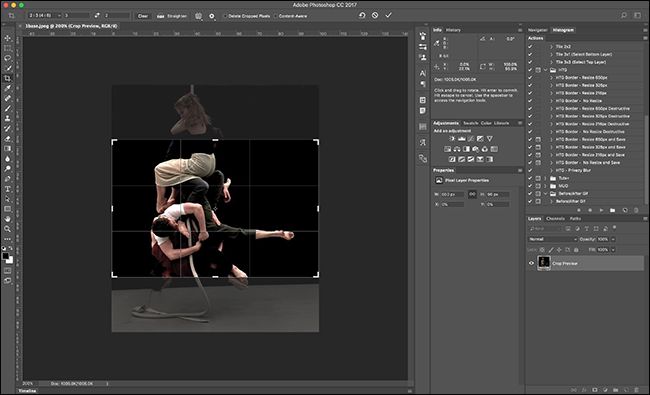Open the Timeline panel at the bottom

tap(27, 391)
